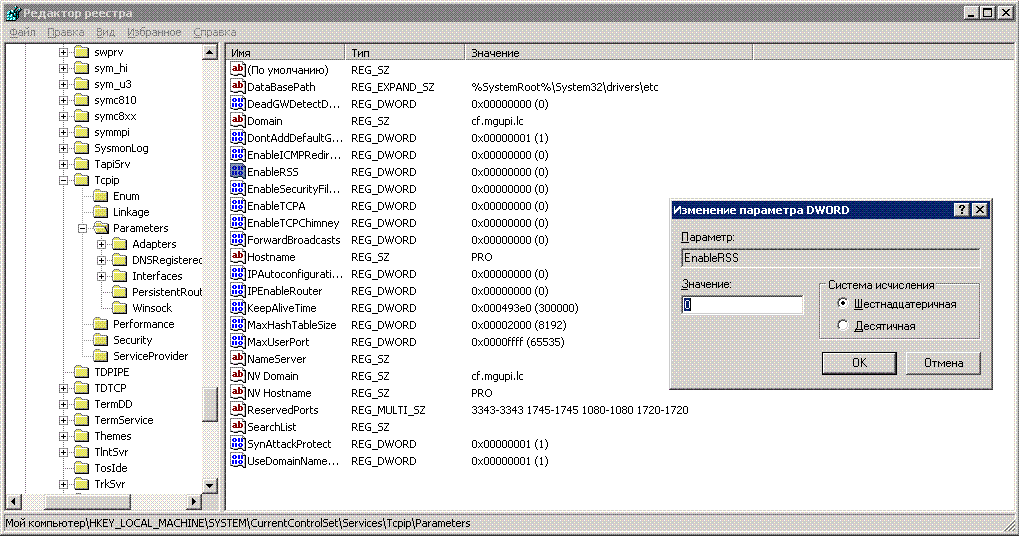Click the ForwardBroadcasts DWORD icon

(x=238, y=239)
